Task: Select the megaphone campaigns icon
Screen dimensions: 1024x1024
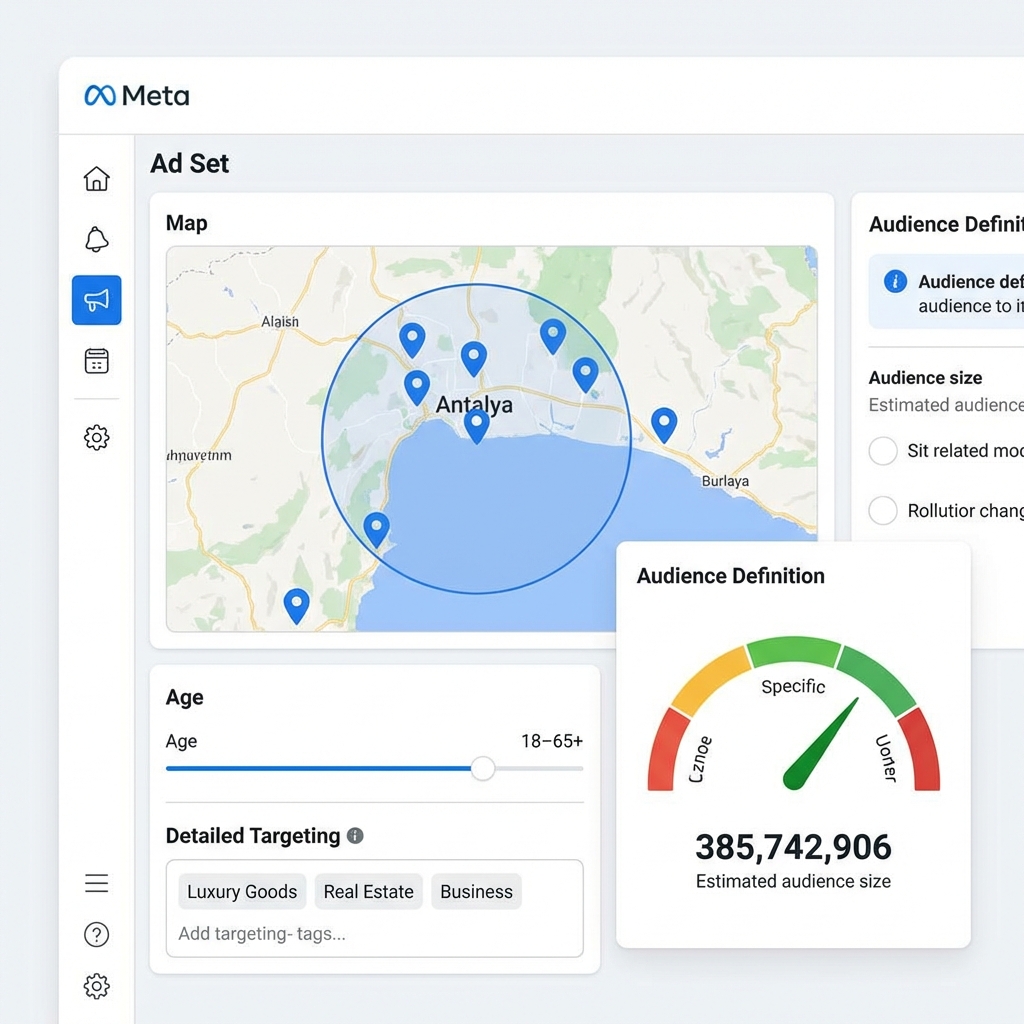Action: click(x=96, y=300)
